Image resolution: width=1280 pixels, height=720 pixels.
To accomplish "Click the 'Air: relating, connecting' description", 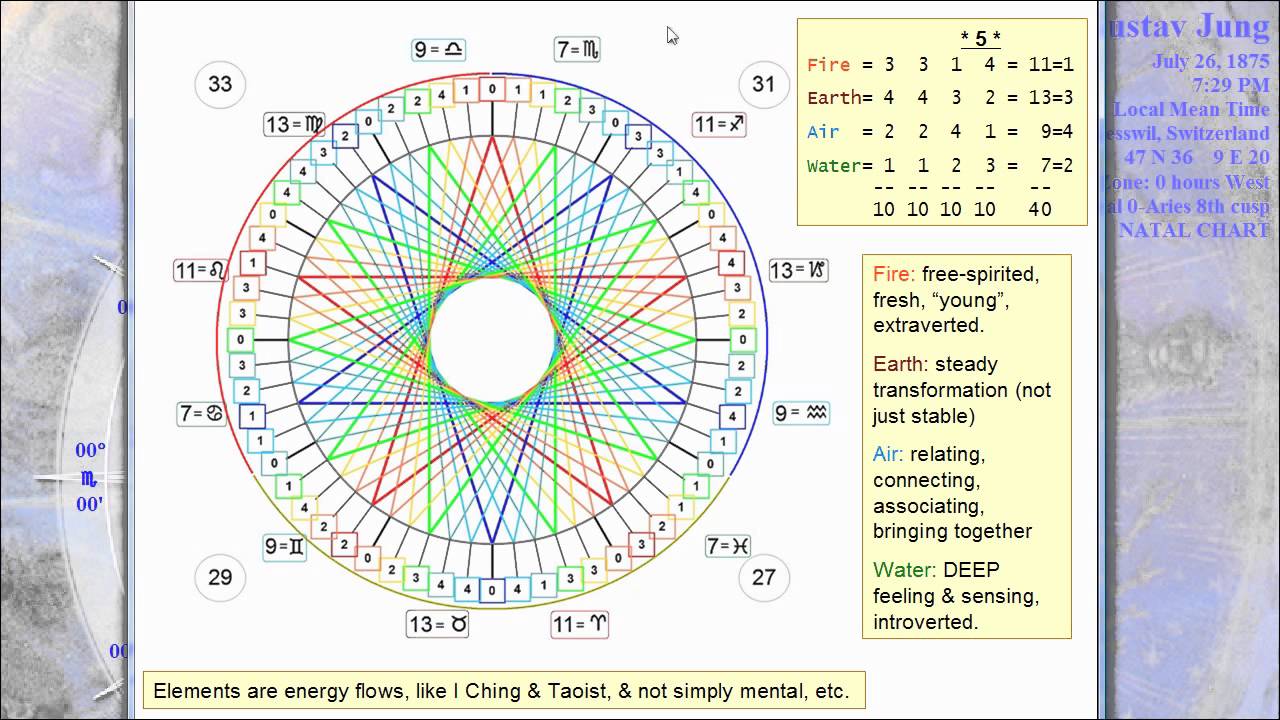I will 952,492.
